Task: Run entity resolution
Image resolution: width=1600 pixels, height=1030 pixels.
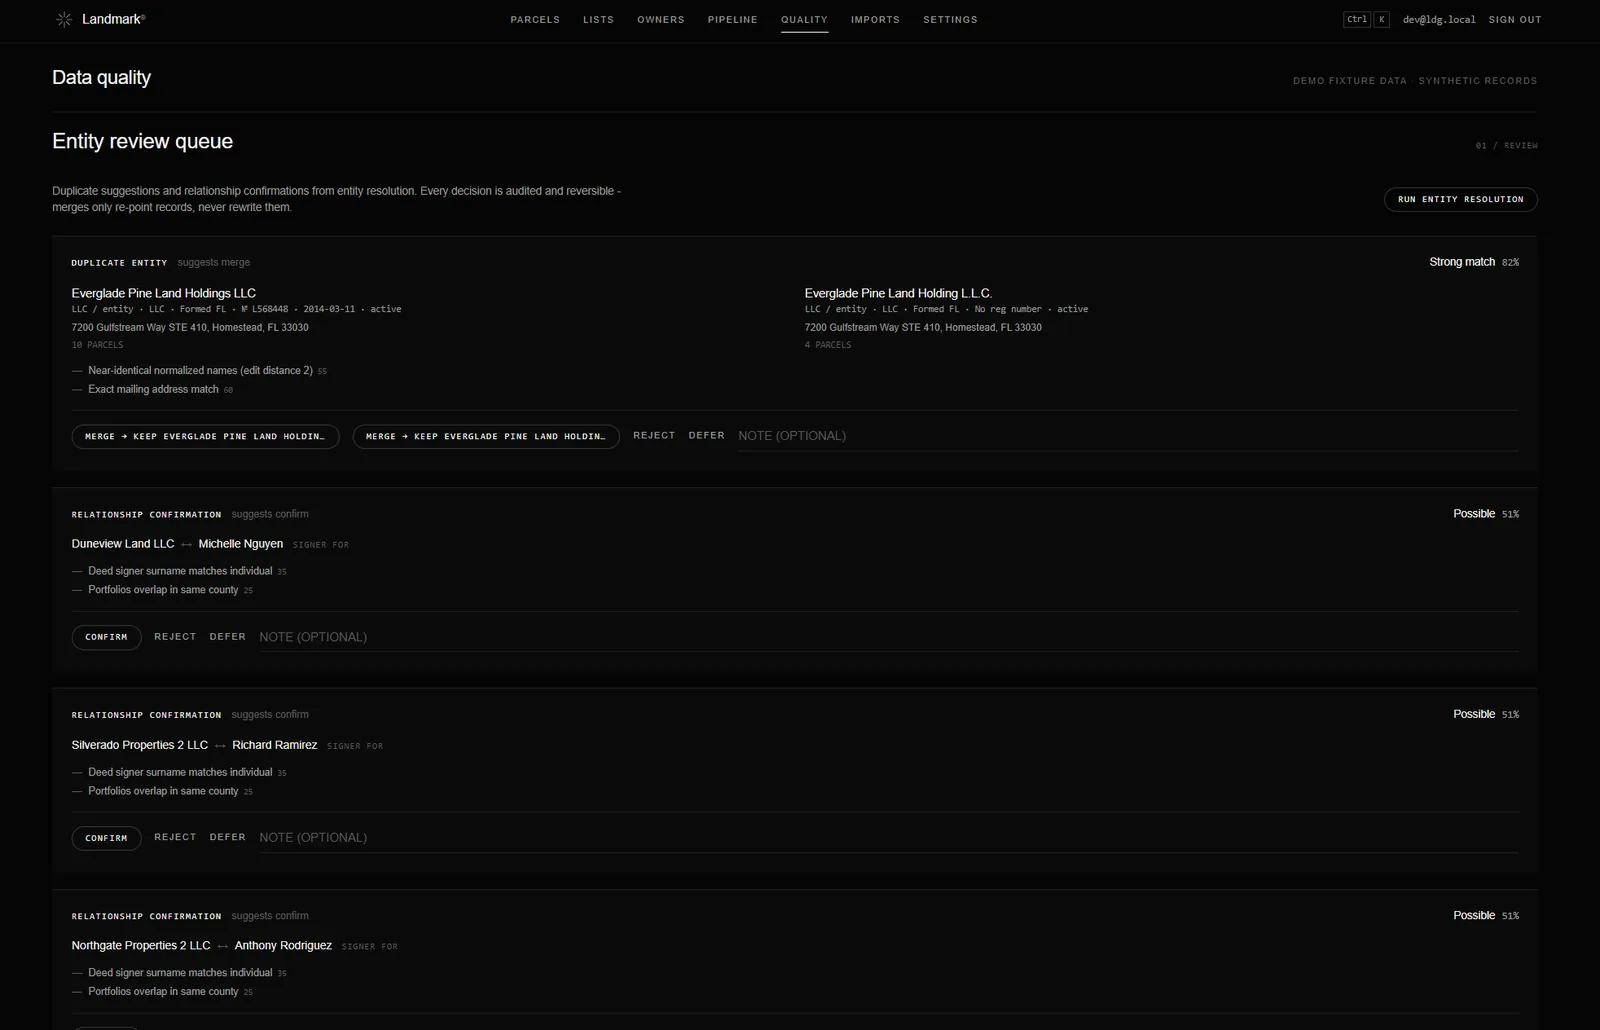Action: coord(1460,199)
